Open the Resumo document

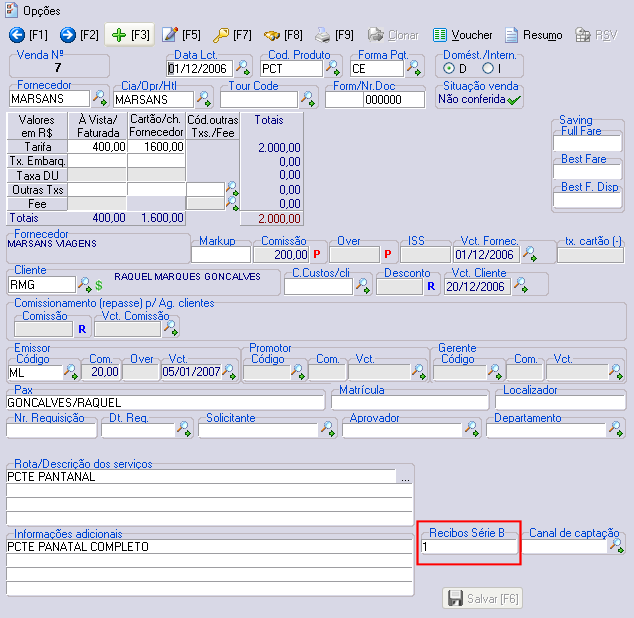[x=534, y=35]
